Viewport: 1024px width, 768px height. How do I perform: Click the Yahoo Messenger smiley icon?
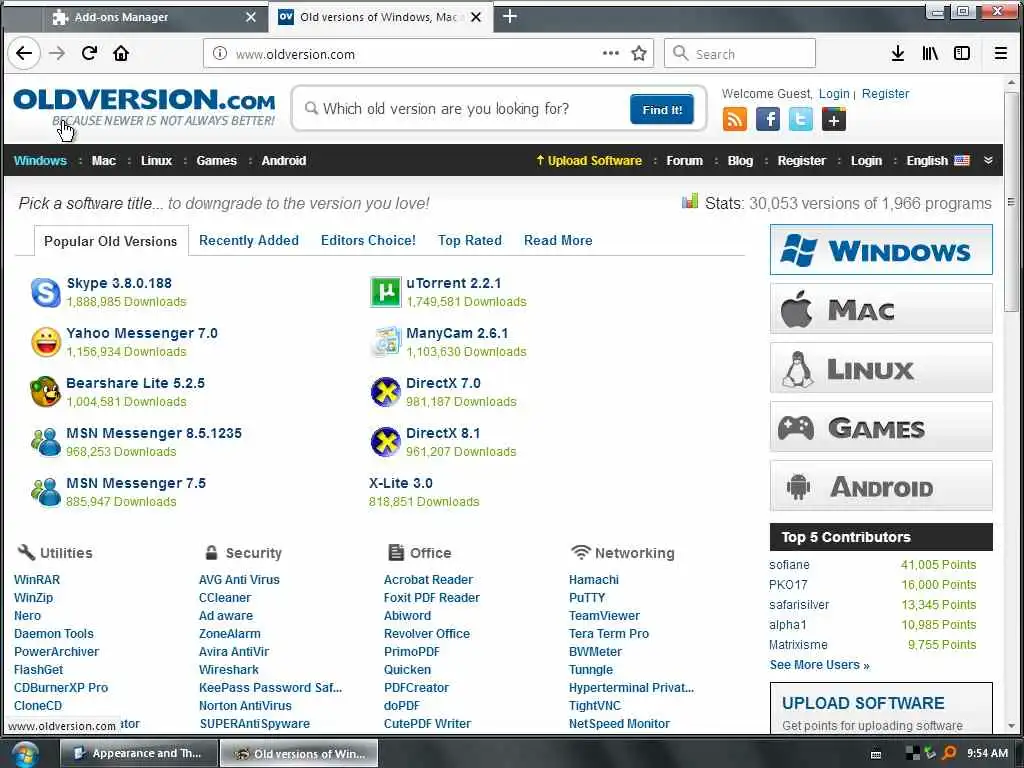(x=46, y=342)
